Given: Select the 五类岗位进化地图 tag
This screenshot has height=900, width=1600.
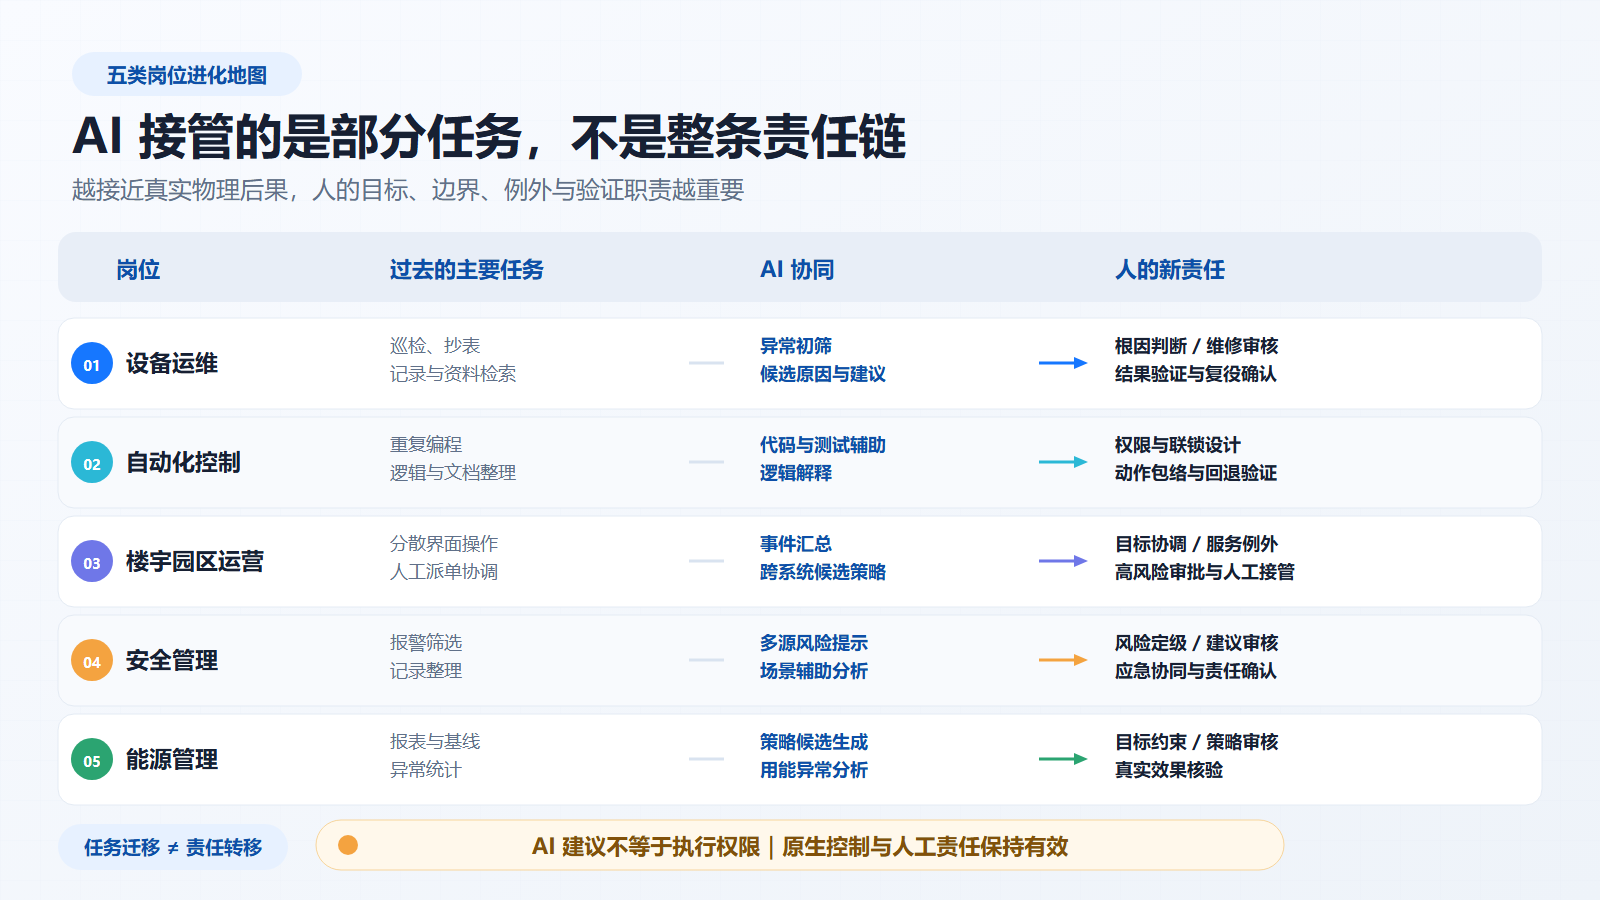Looking at the screenshot, I should click(x=187, y=75).
